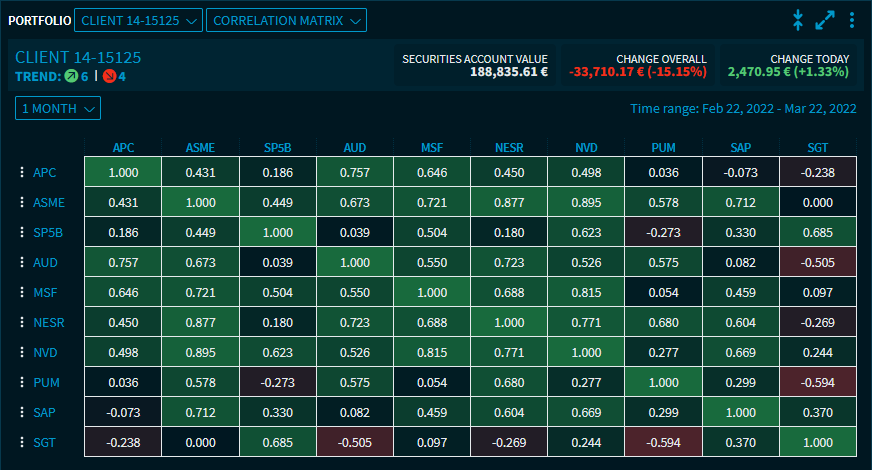Click the red -0.594 PUM/SGT correlation cell
The image size is (872, 470).
click(x=817, y=383)
